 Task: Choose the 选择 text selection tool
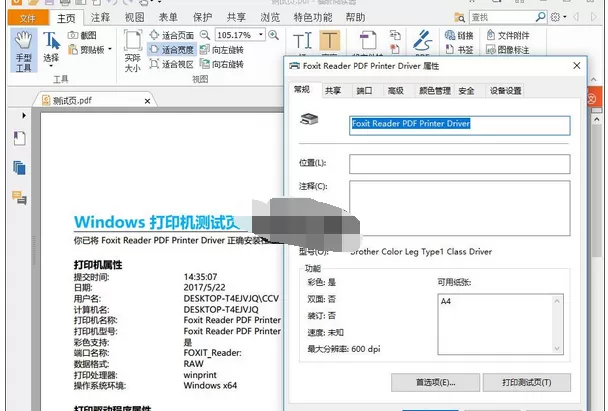51,49
